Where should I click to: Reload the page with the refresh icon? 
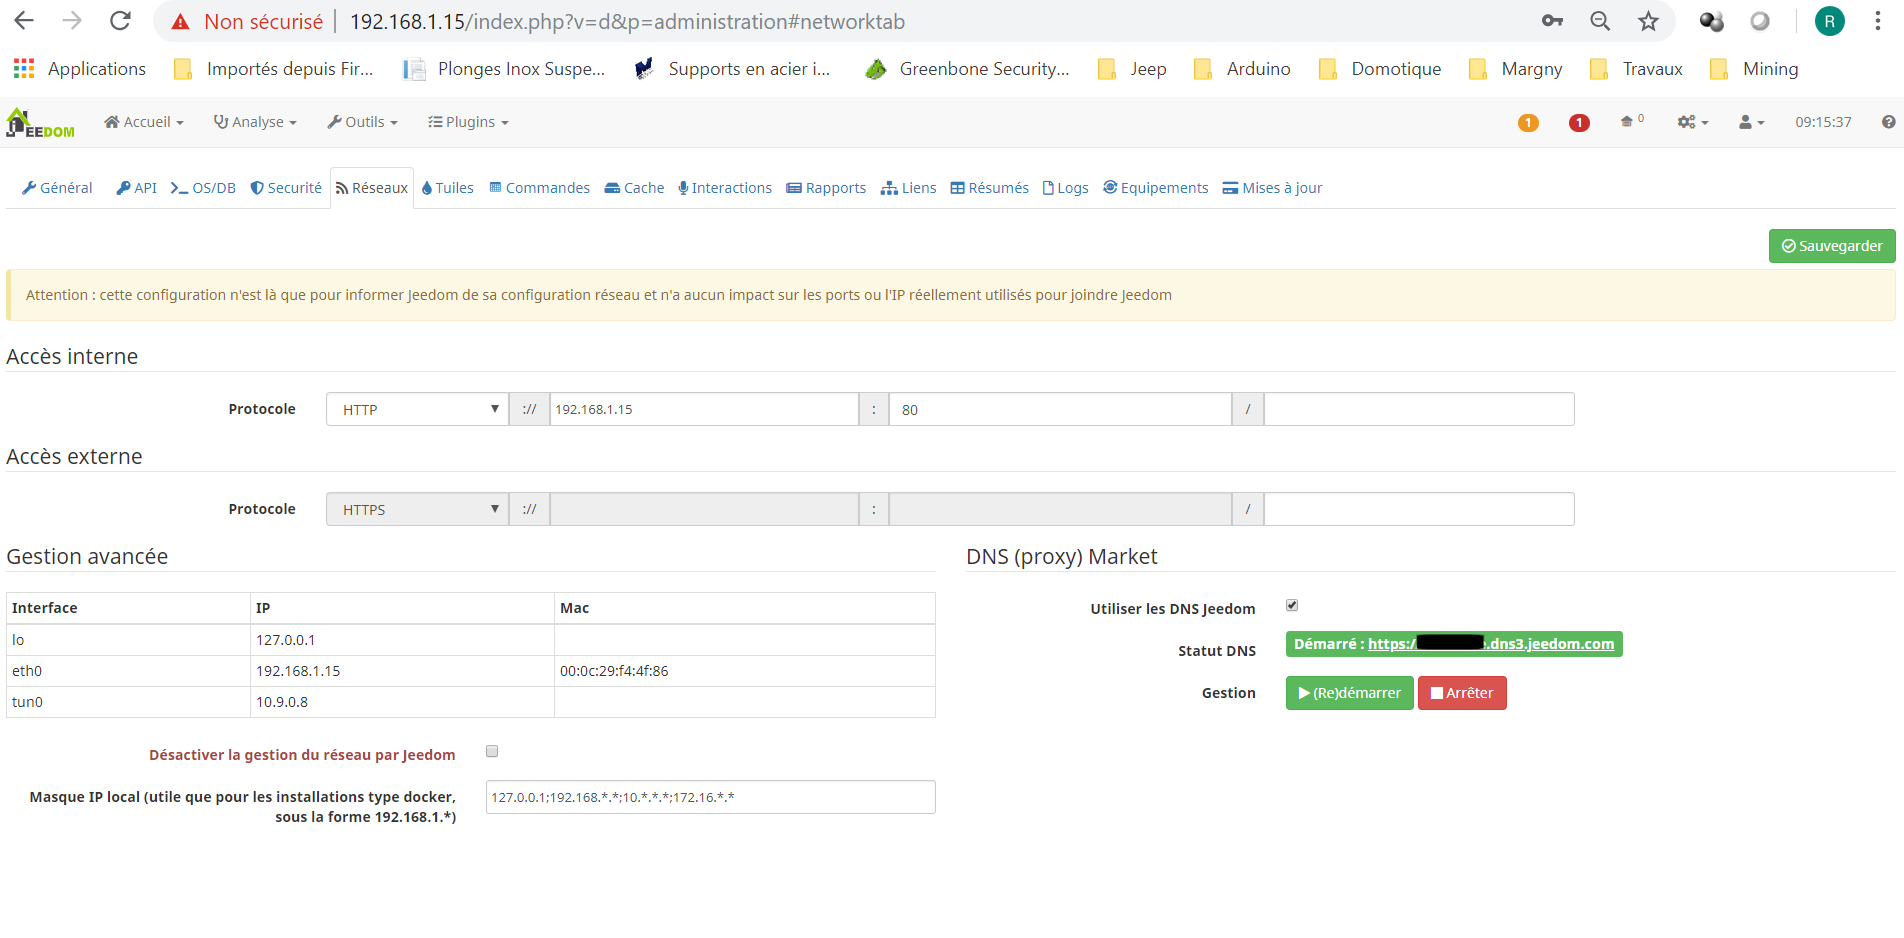click(120, 21)
